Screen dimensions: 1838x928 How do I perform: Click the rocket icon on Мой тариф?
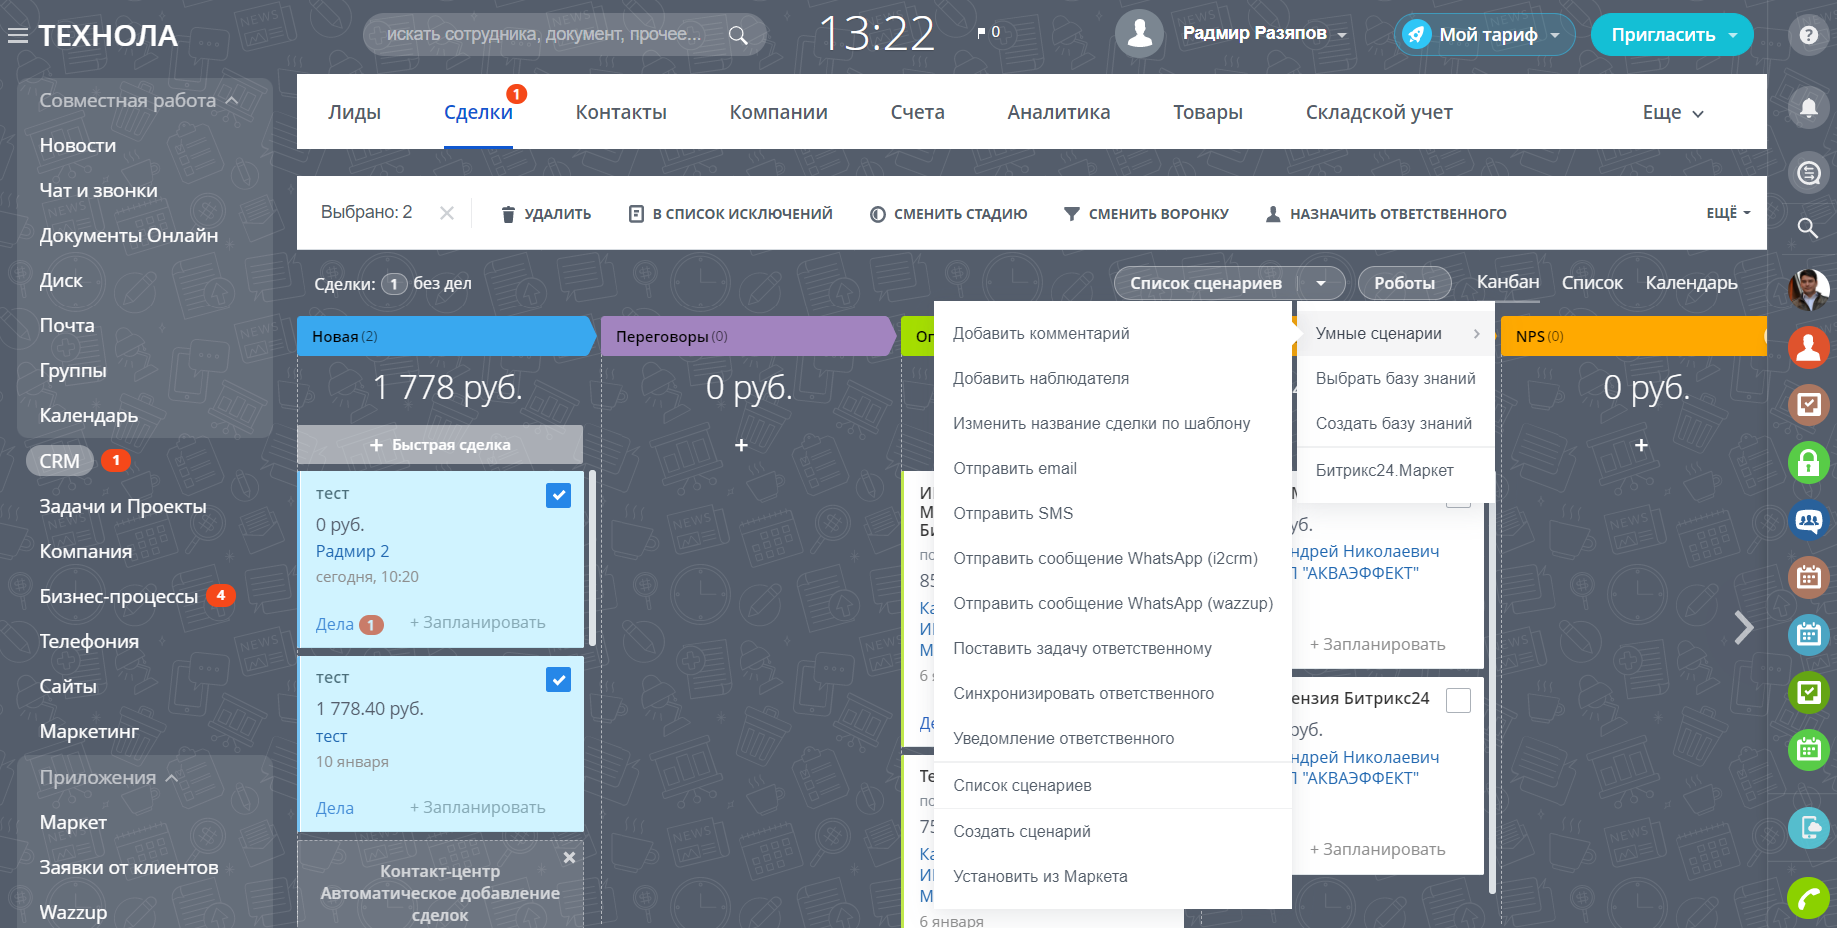pos(1416,35)
